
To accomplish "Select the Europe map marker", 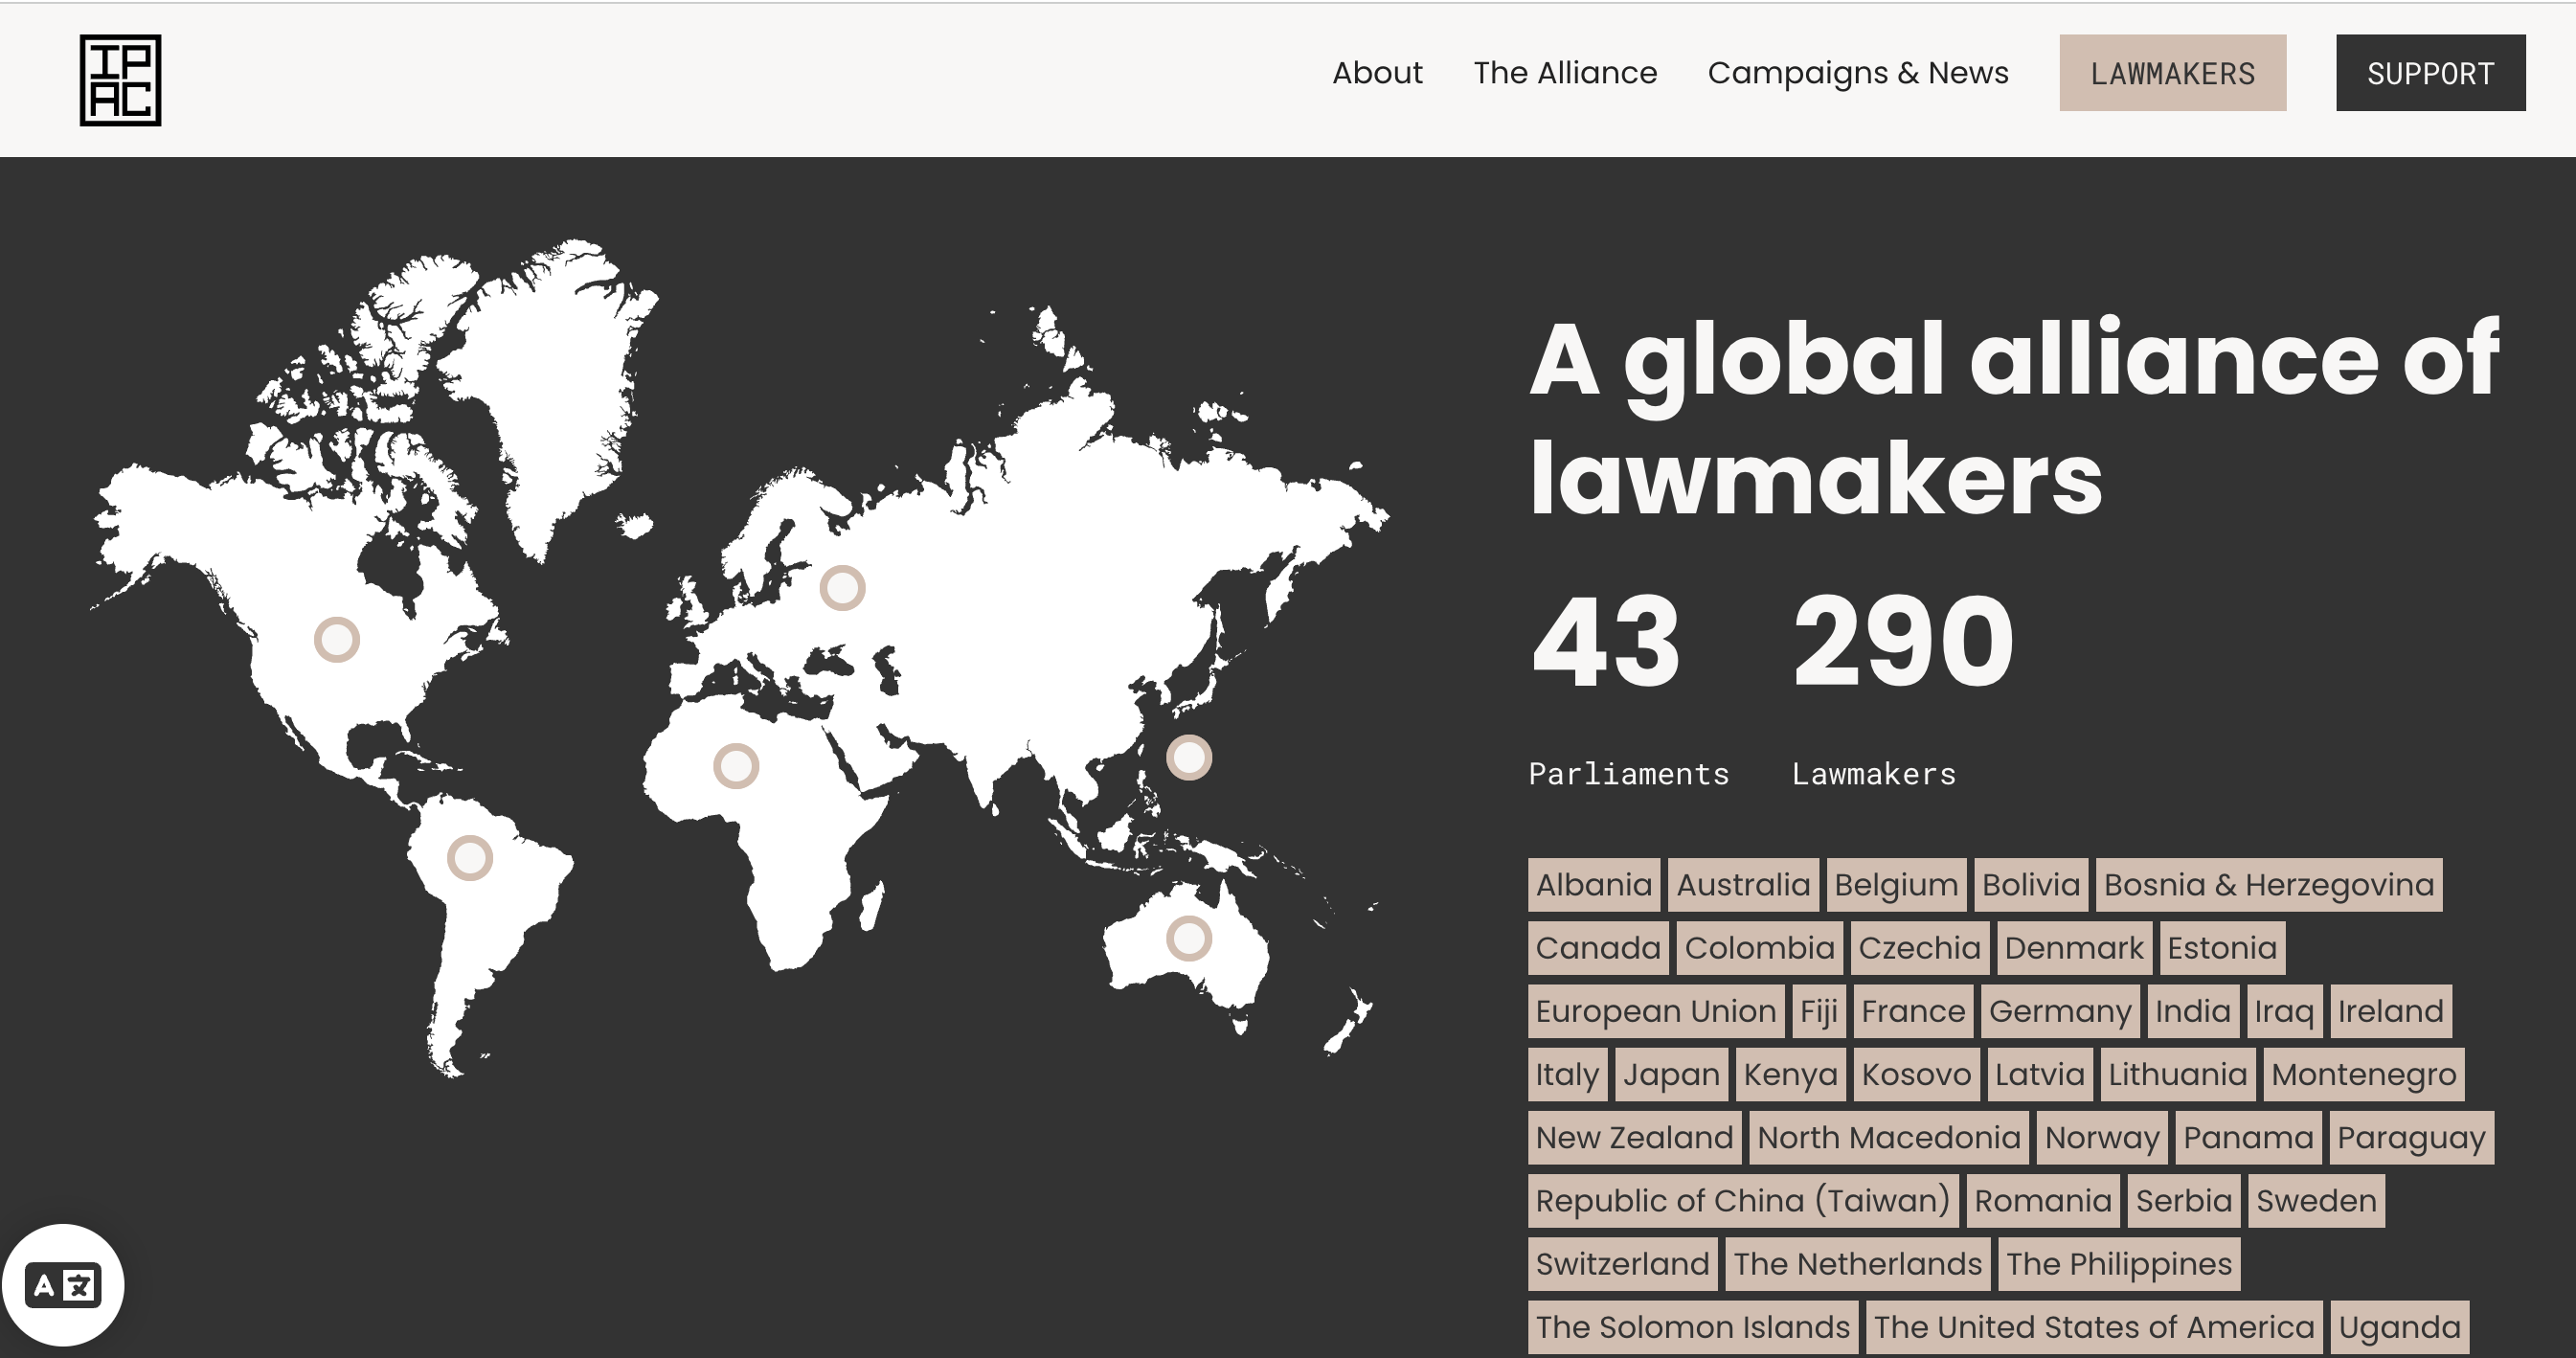I will click(x=842, y=587).
